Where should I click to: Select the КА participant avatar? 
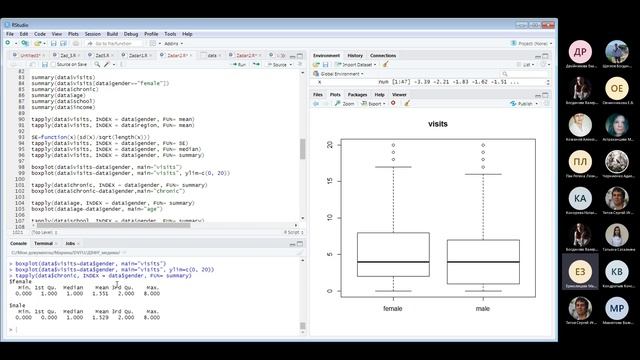[x=580, y=198]
